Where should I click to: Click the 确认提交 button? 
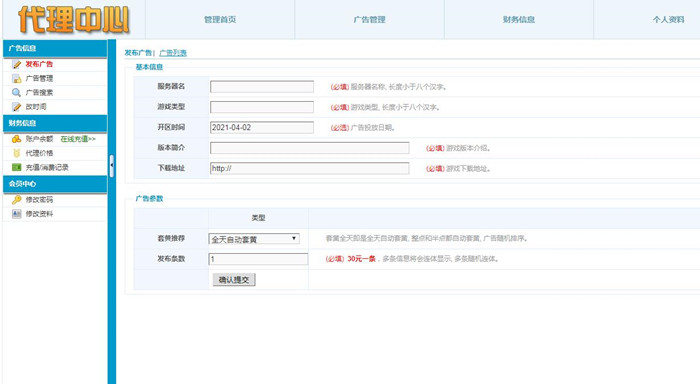point(234,280)
